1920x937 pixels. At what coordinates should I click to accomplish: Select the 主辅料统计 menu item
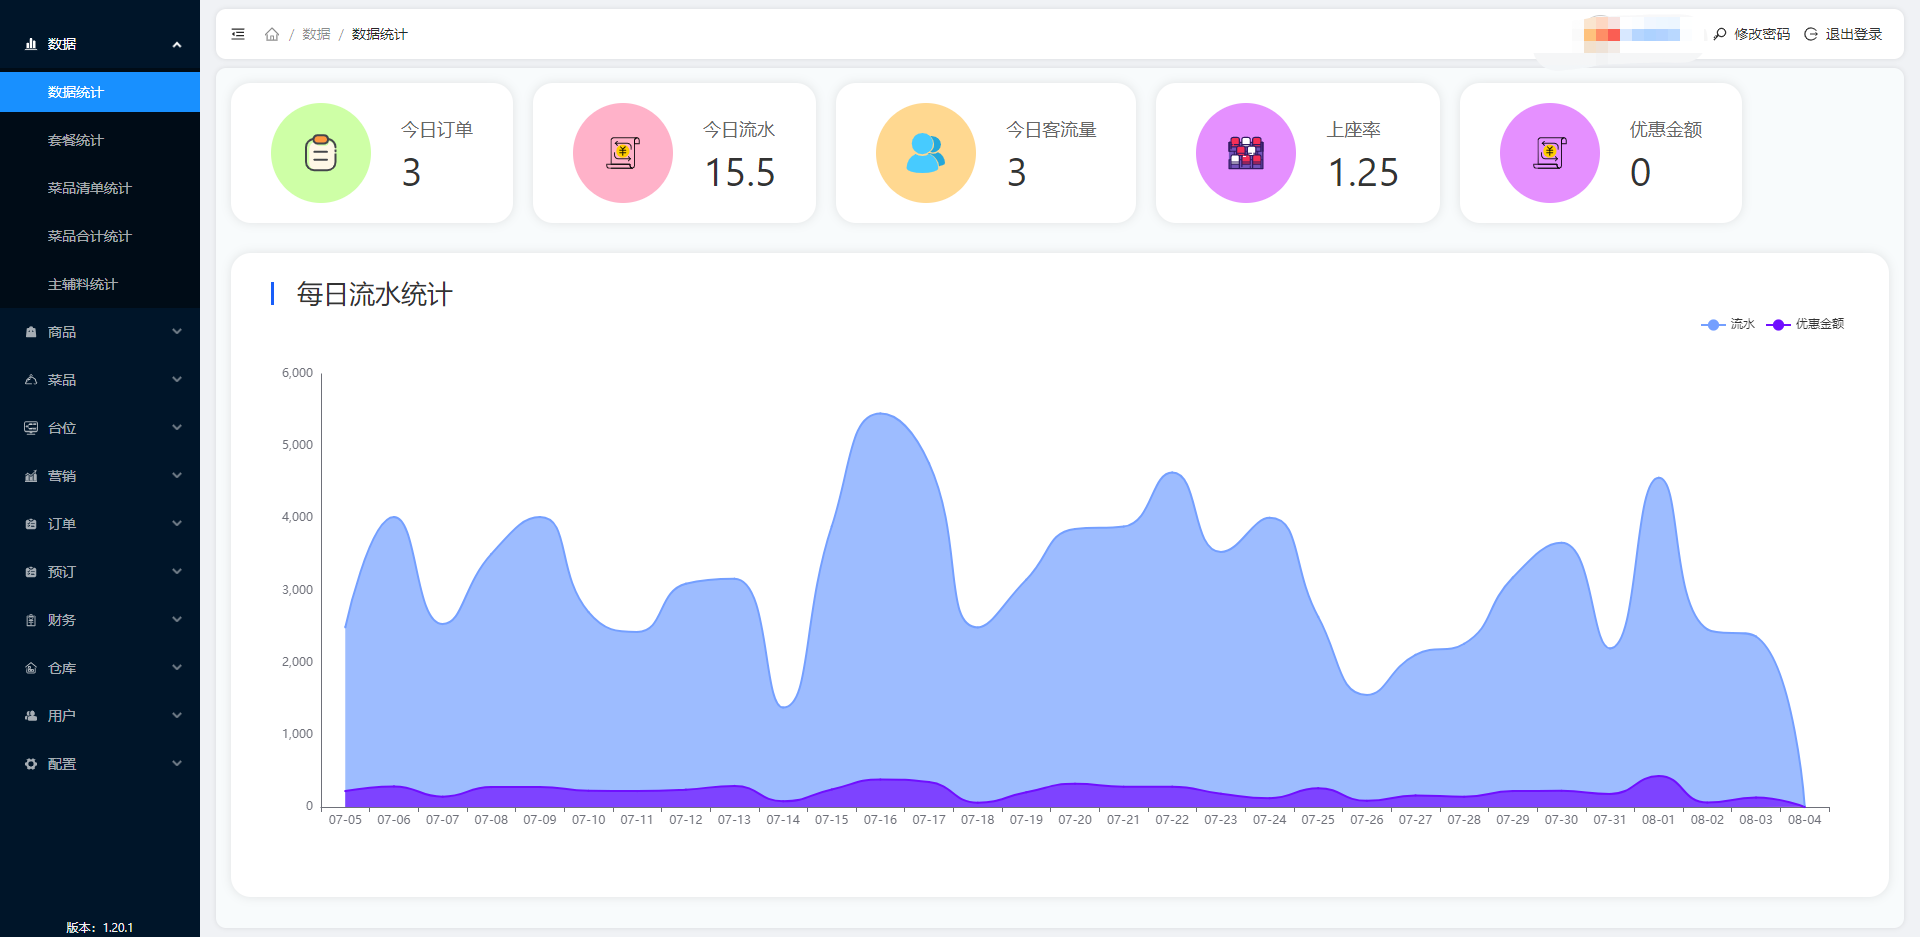coord(83,284)
